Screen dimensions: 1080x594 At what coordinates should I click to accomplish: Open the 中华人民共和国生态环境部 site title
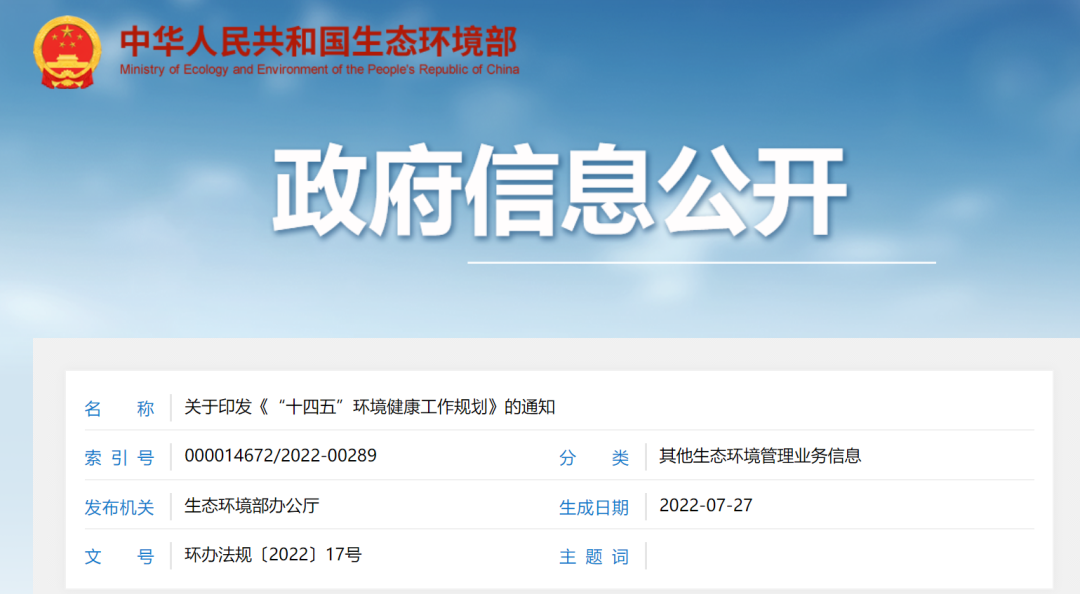pos(318,41)
